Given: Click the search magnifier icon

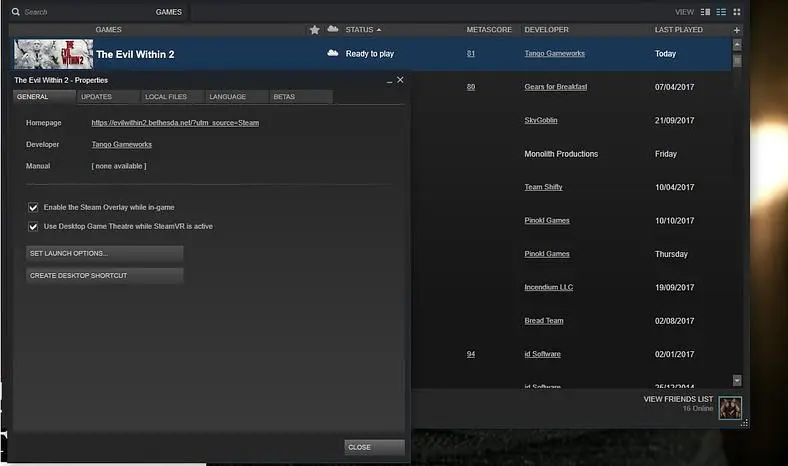Looking at the screenshot, I should point(16,12).
